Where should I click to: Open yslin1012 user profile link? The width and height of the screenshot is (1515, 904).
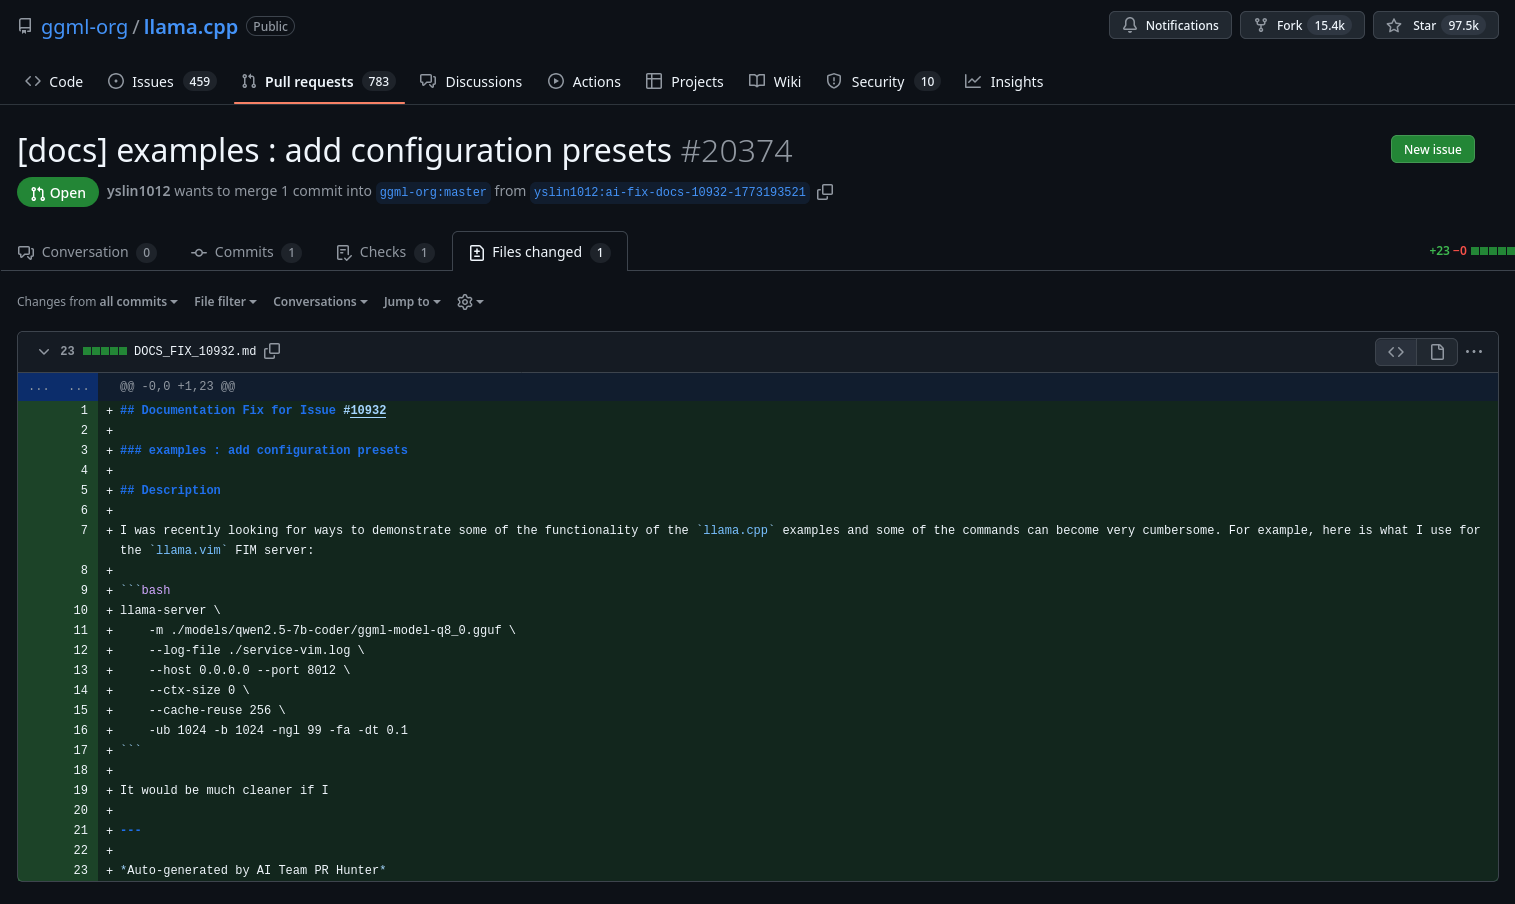coord(139,191)
